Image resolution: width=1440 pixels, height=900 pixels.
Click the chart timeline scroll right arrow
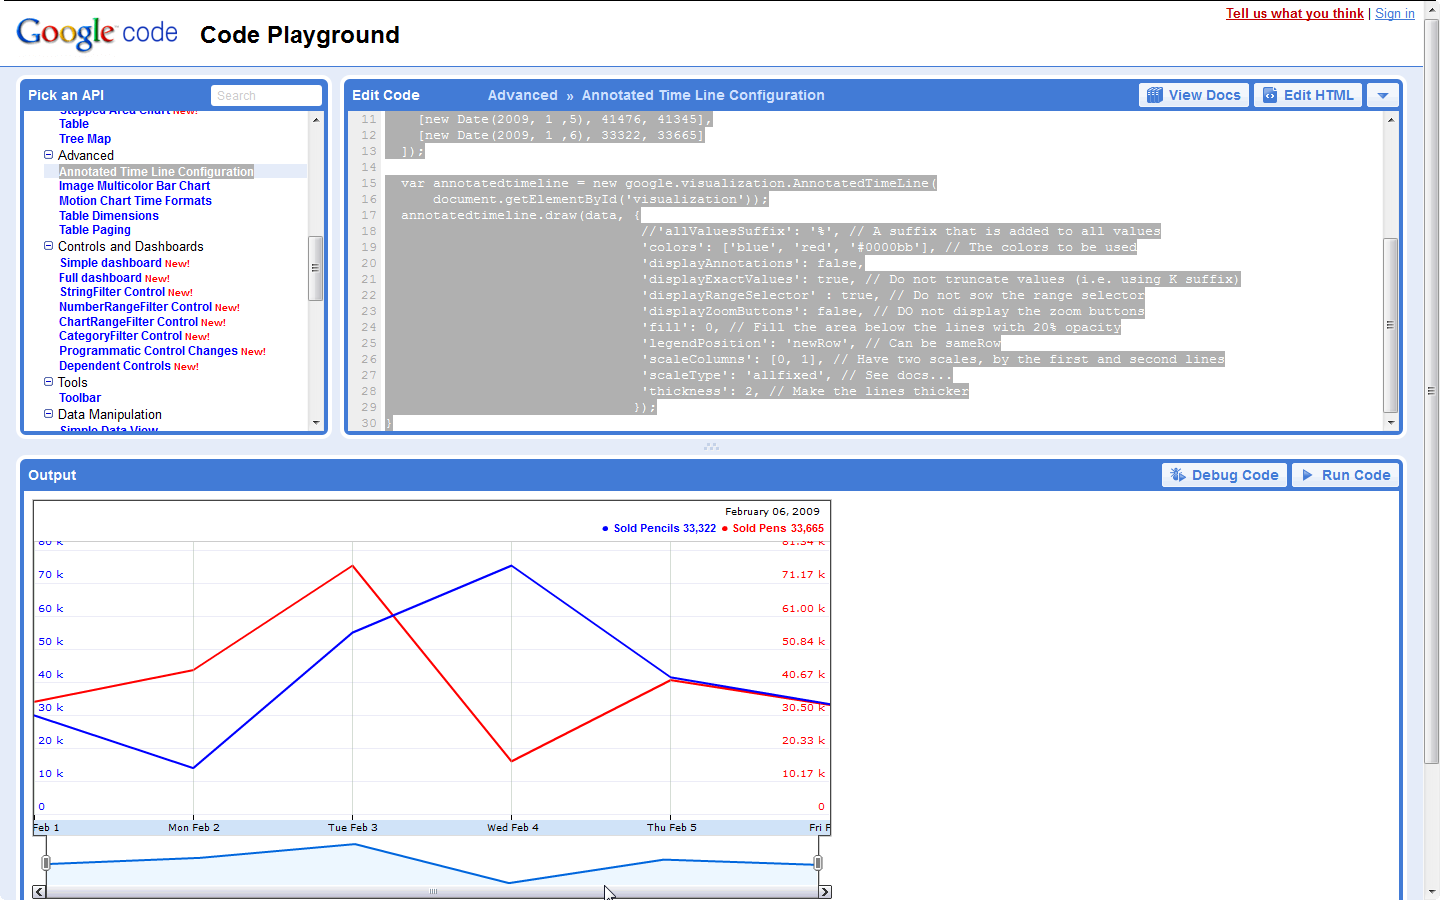825,892
